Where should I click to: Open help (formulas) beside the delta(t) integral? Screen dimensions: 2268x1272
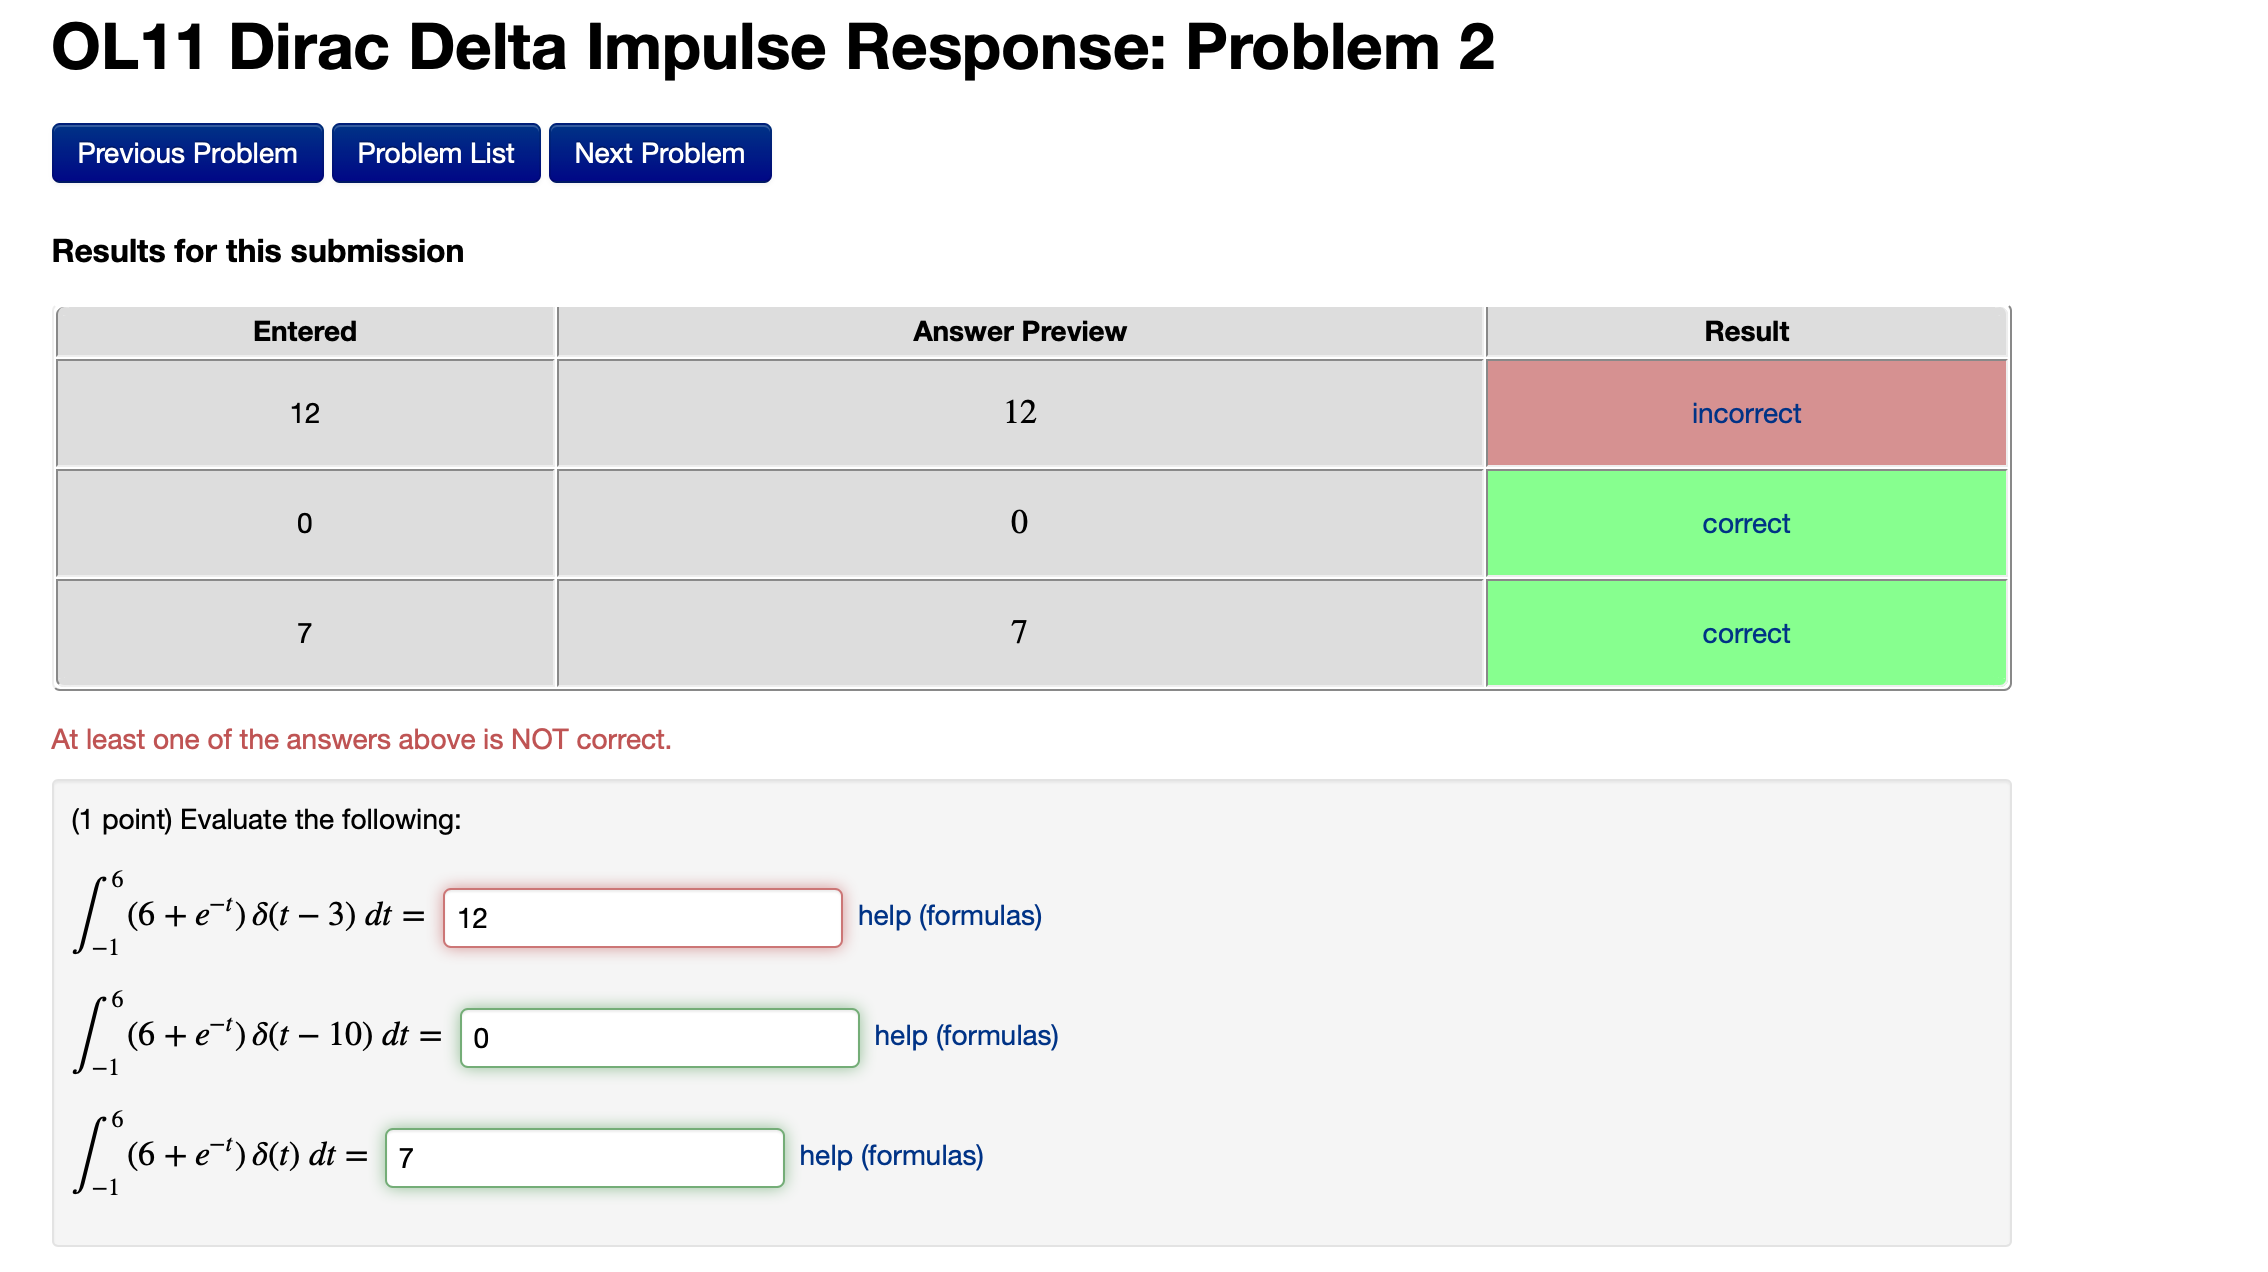[x=890, y=1155]
